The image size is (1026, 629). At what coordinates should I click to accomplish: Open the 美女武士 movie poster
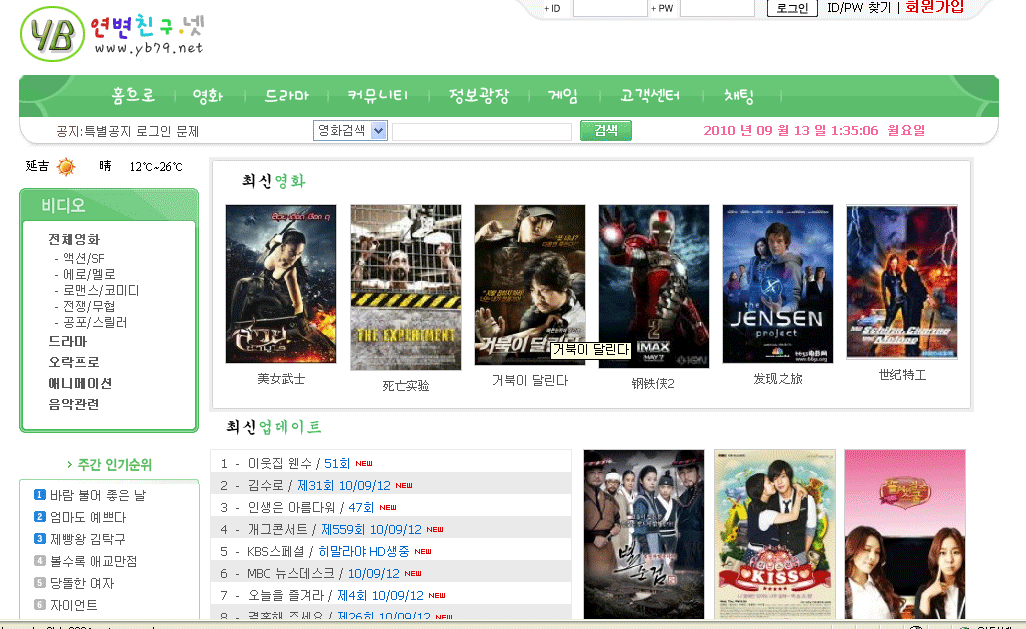tap(281, 284)
